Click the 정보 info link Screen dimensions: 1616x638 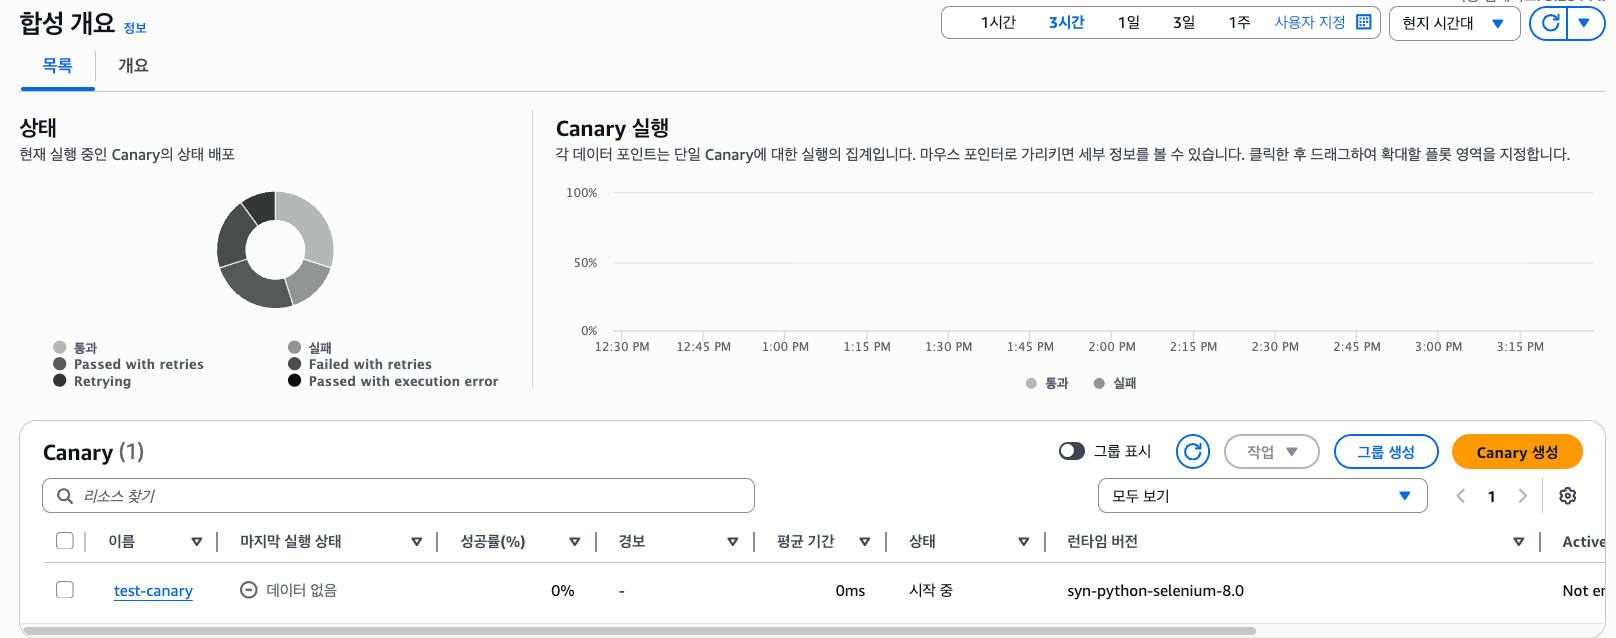pos(135,28)
